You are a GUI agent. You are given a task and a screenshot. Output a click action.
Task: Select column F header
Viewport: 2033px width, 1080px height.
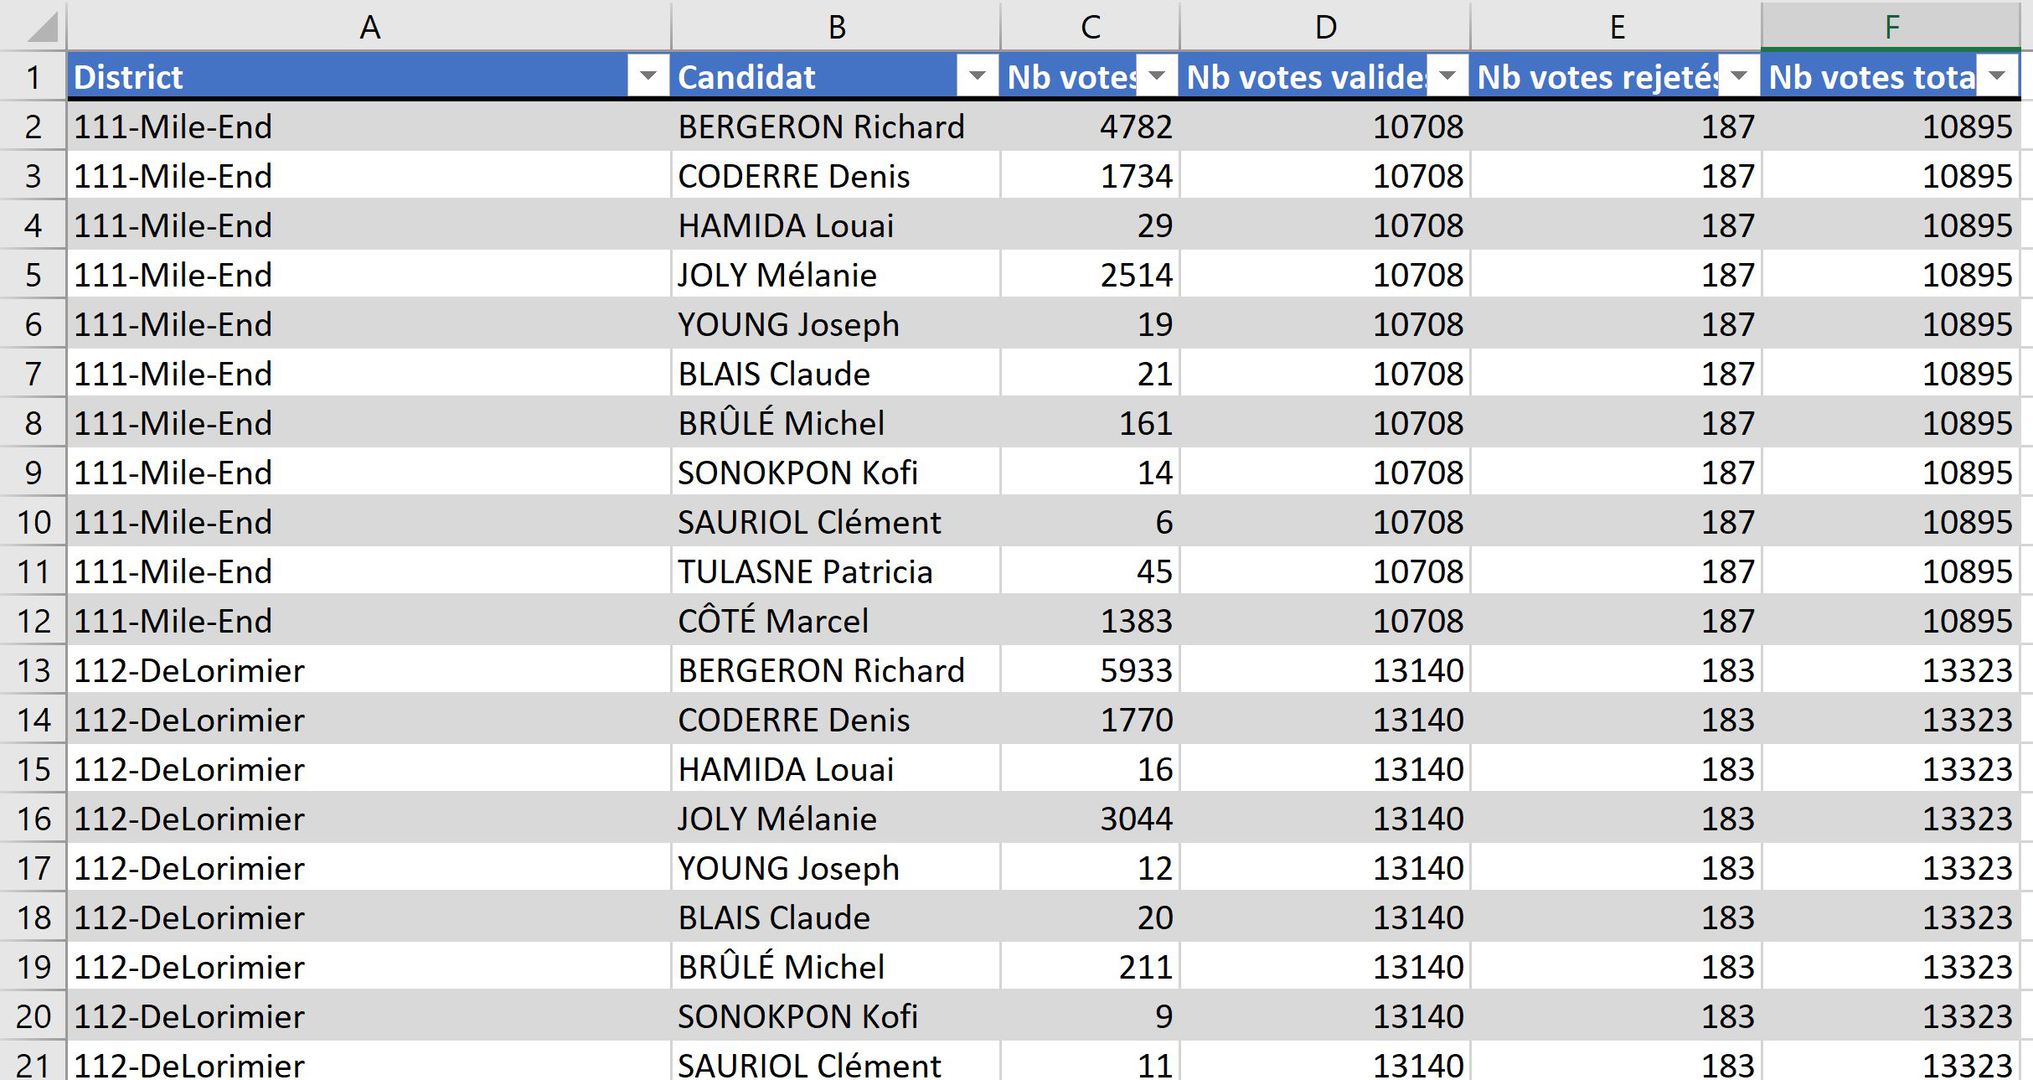pos(1893,26)
